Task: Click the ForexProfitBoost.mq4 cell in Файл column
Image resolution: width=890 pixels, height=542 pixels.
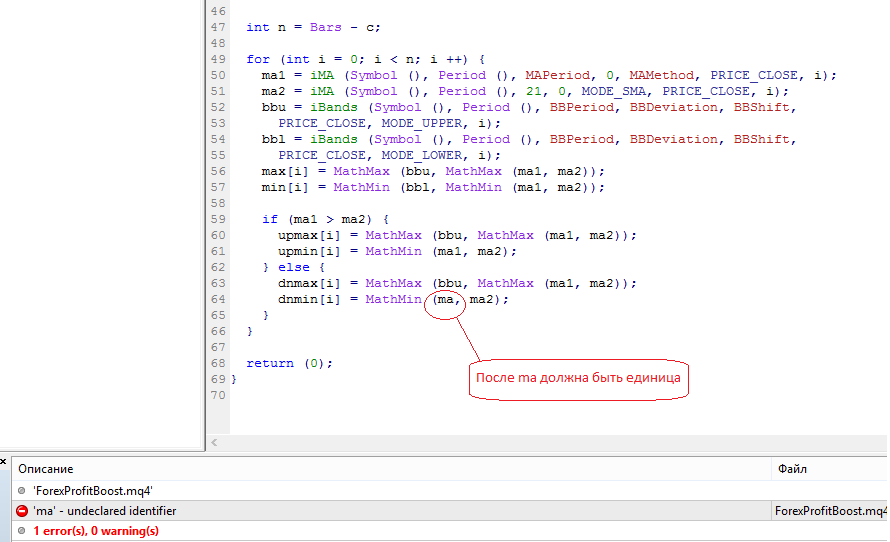Action: tap(830, 511)
